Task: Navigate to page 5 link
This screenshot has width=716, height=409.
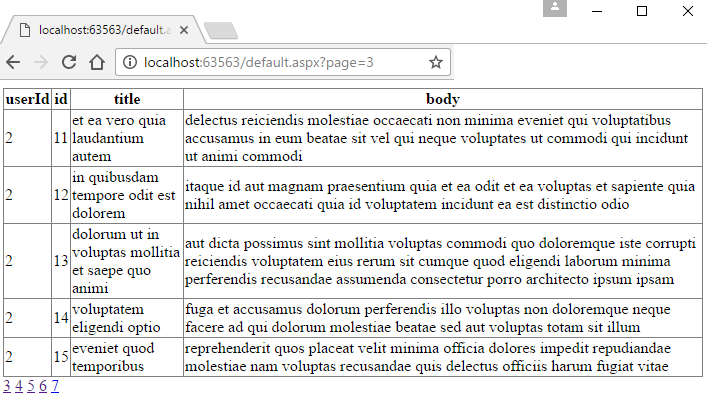Action: point(31,386)
